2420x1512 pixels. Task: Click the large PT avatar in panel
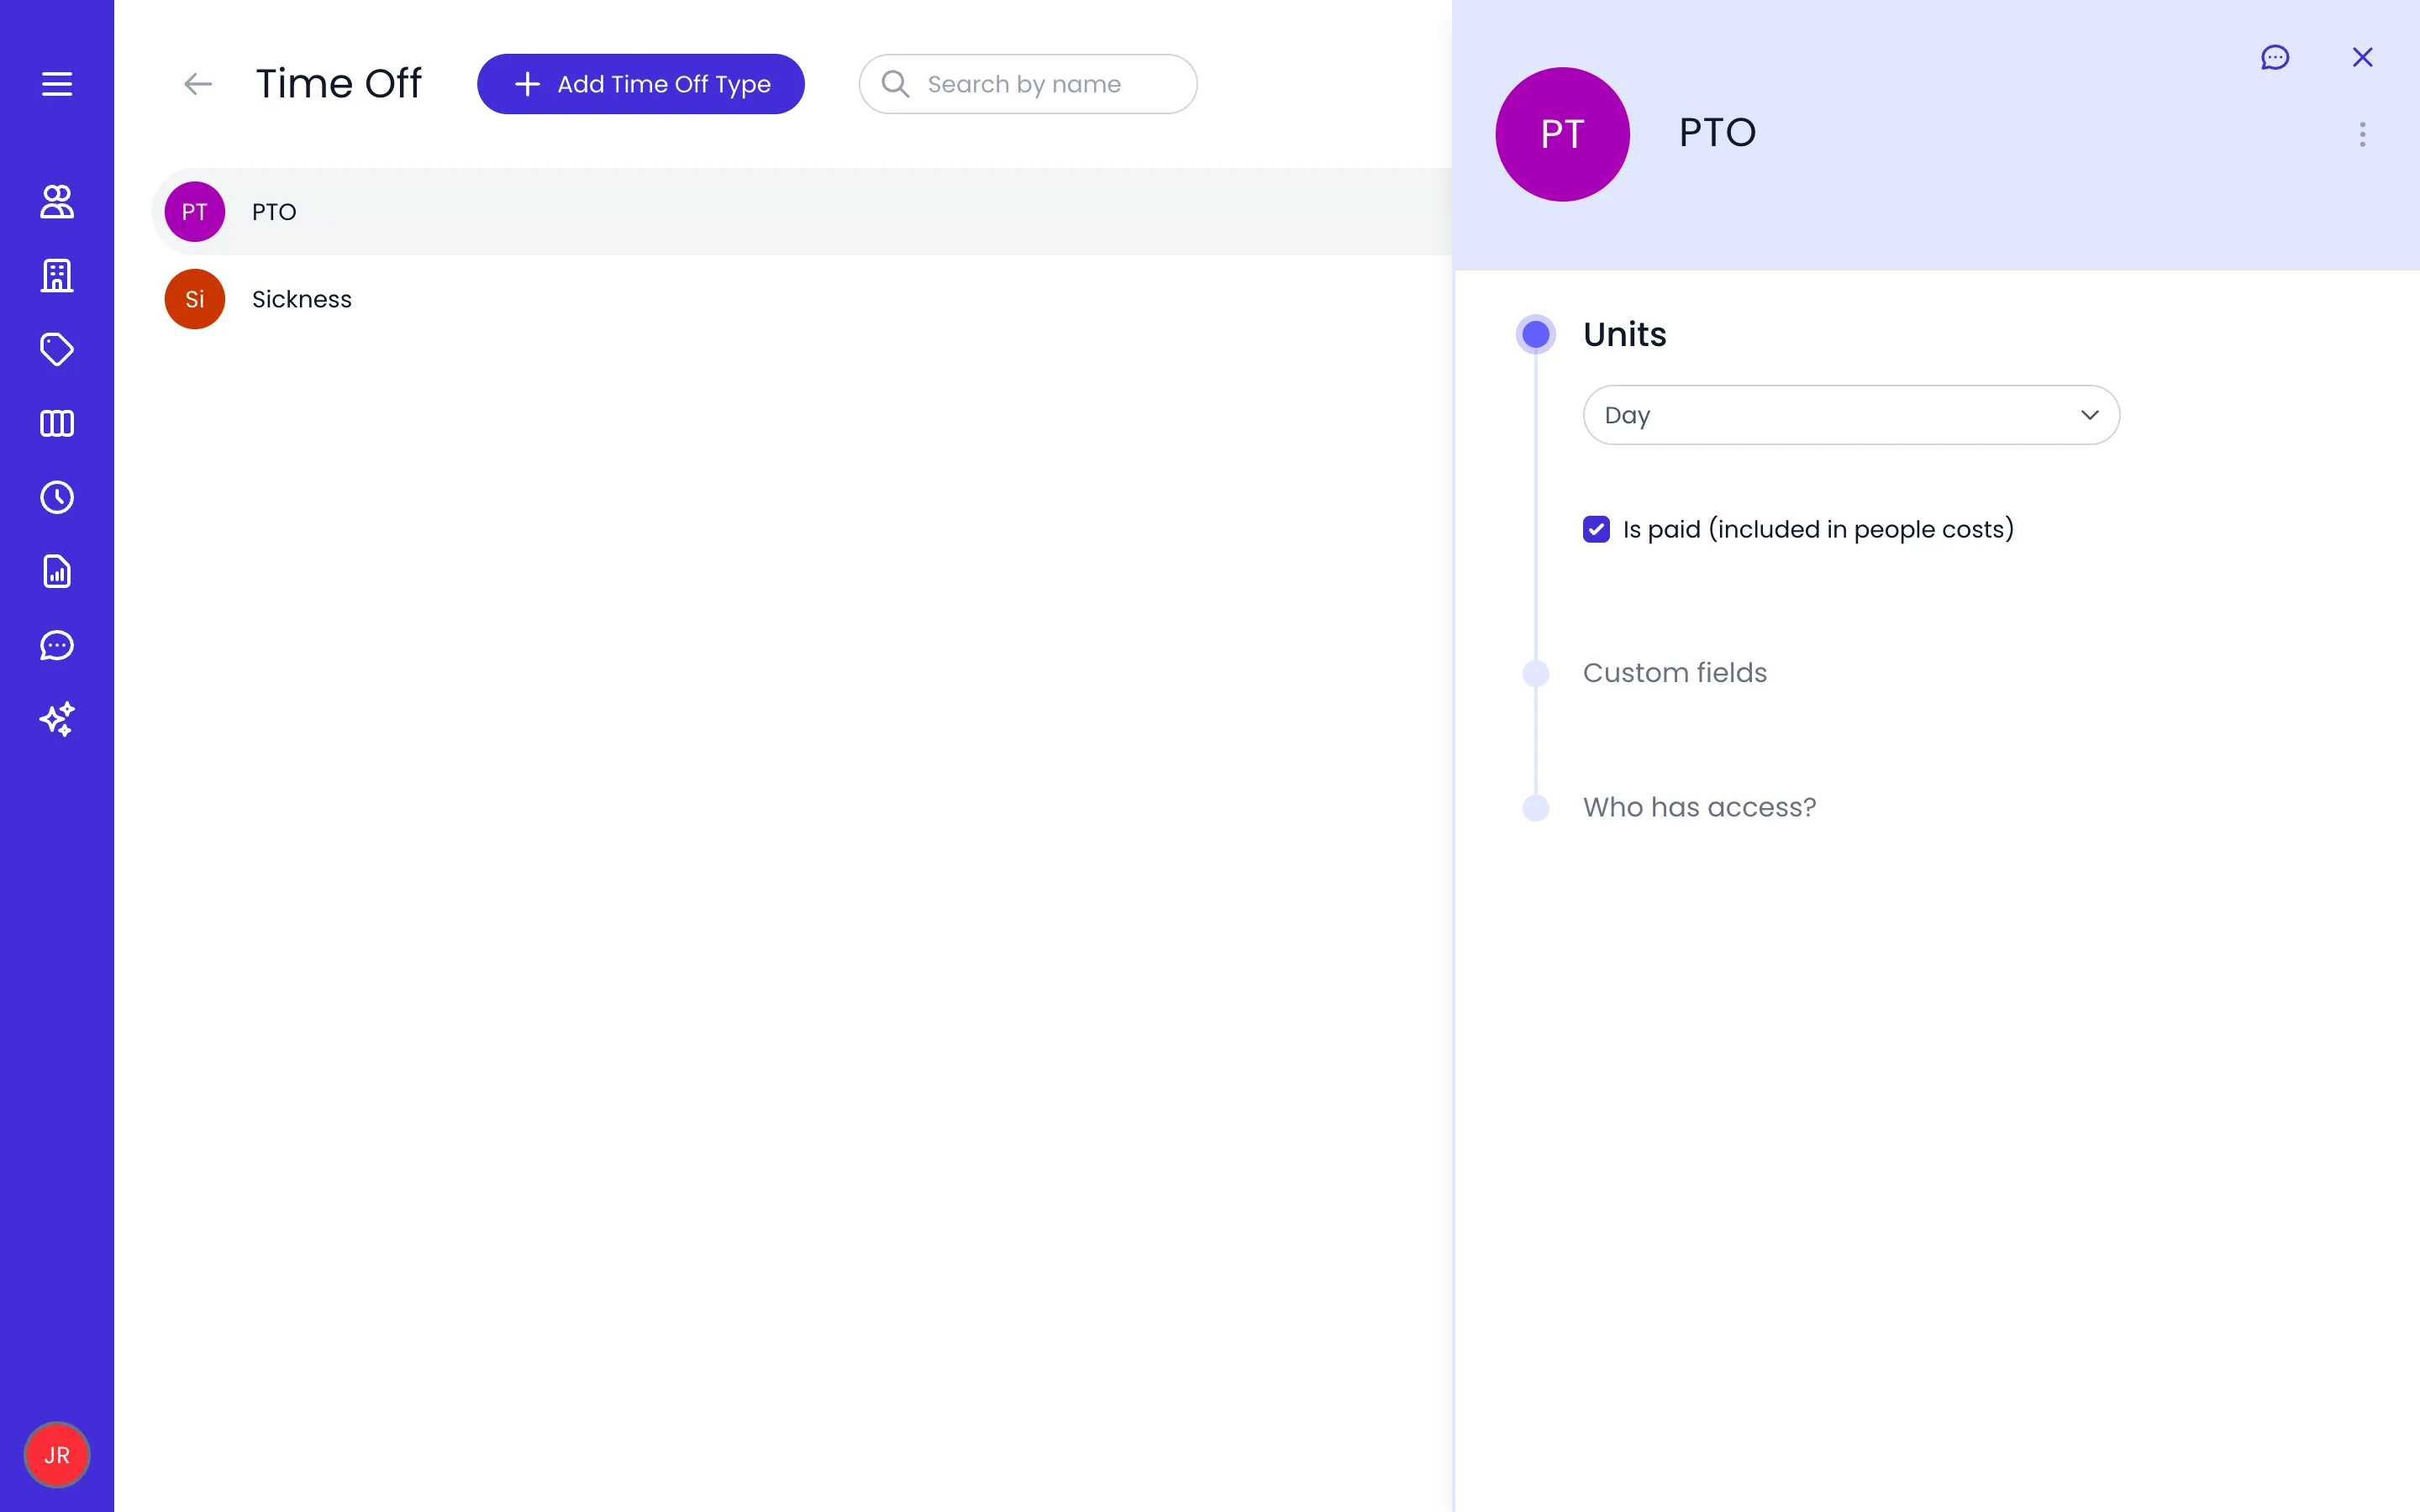point(1562,134)
